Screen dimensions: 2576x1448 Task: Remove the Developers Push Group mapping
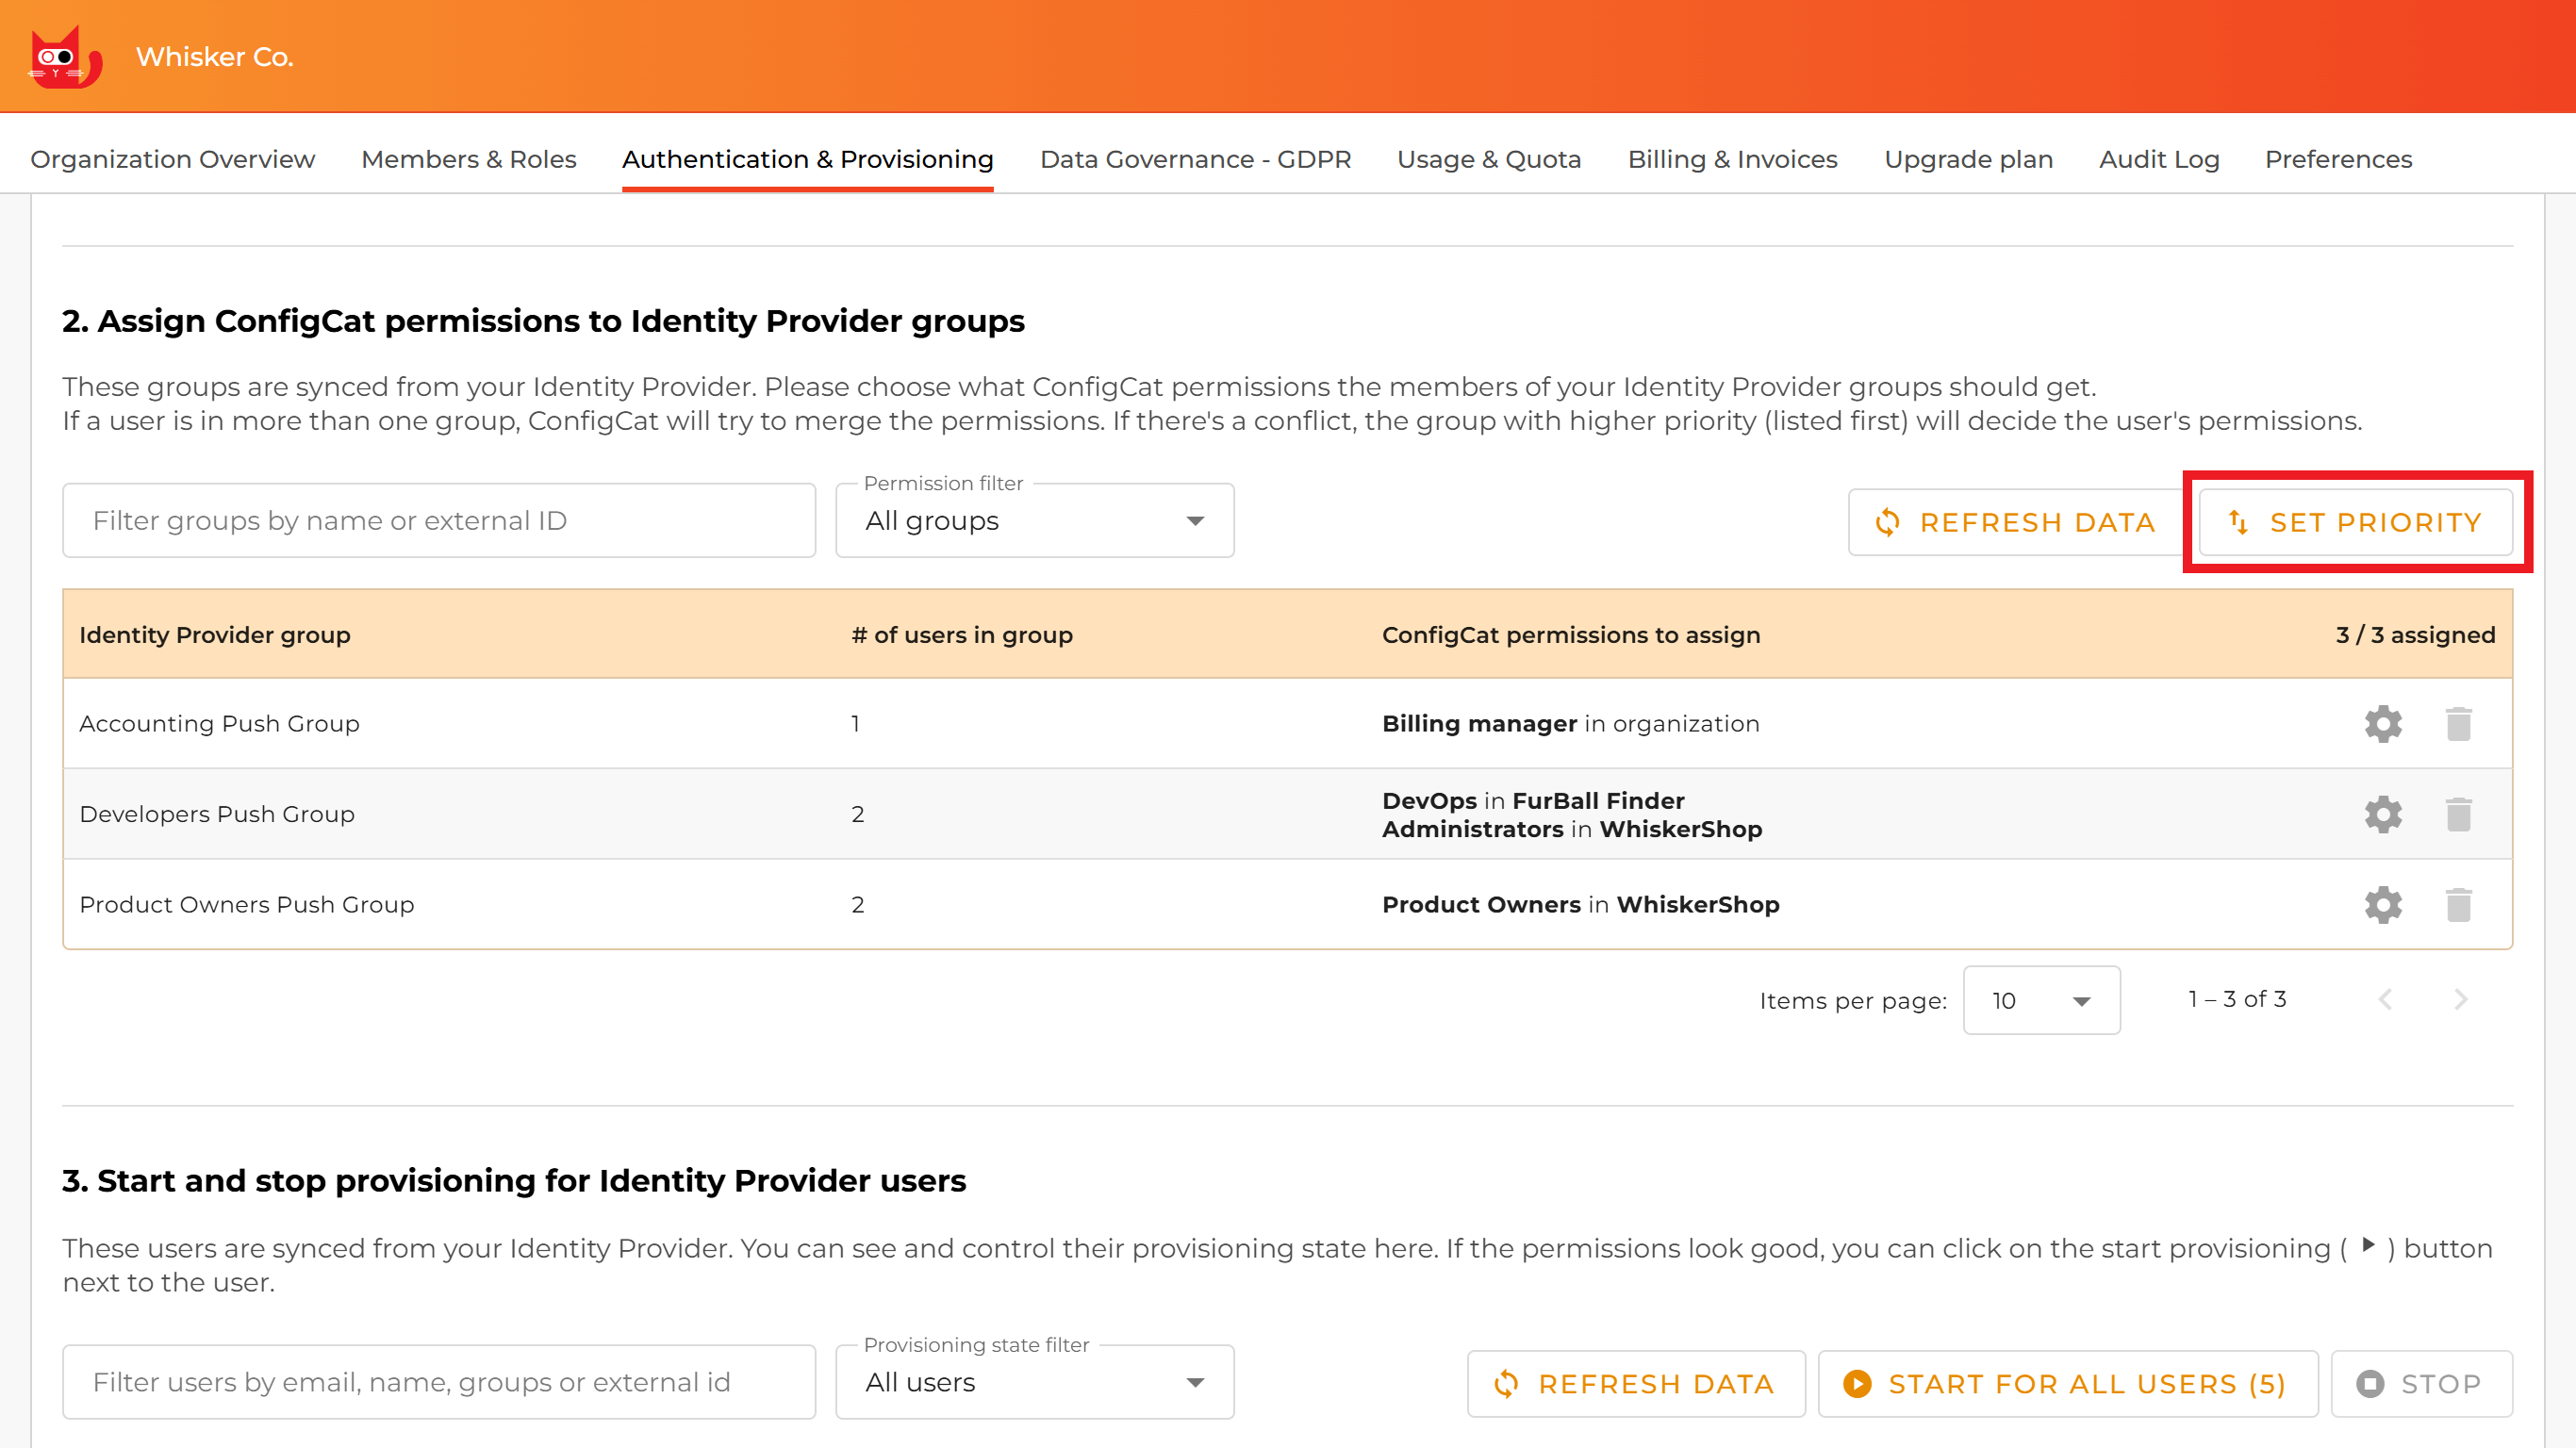pyautogui.click(x=2460, y=813)
